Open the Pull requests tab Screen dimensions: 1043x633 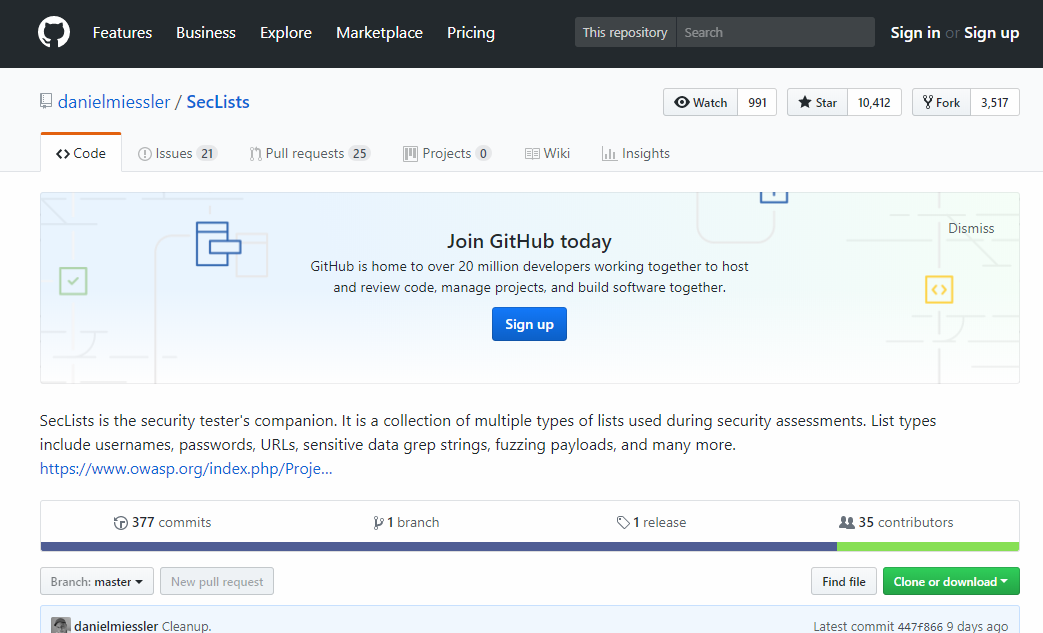click(x=310, y=153)
